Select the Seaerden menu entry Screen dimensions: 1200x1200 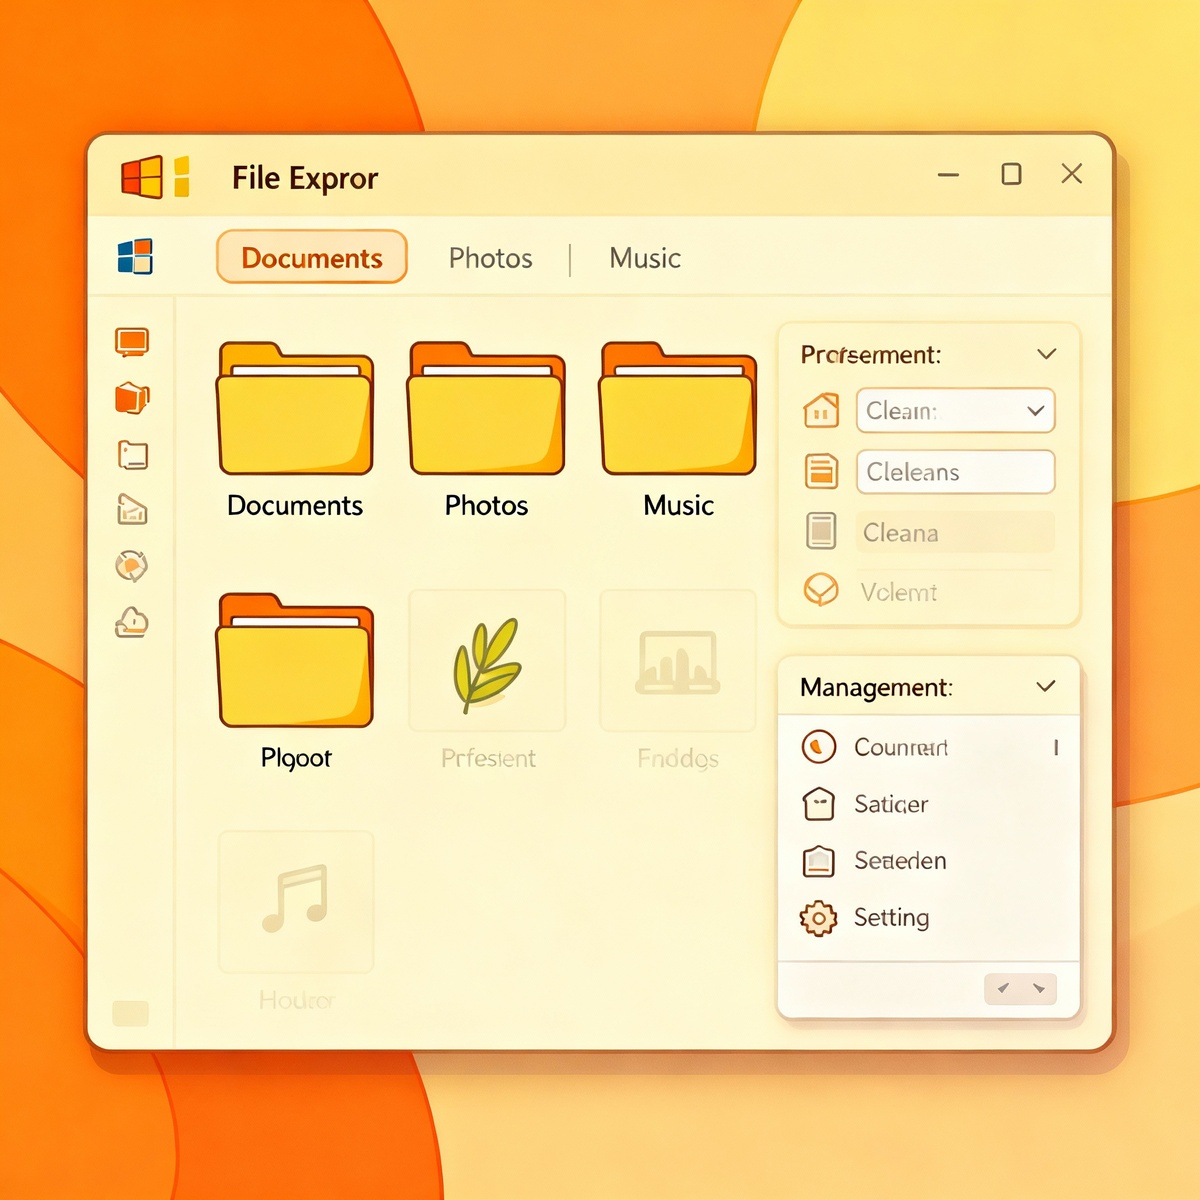click(929, 860)
